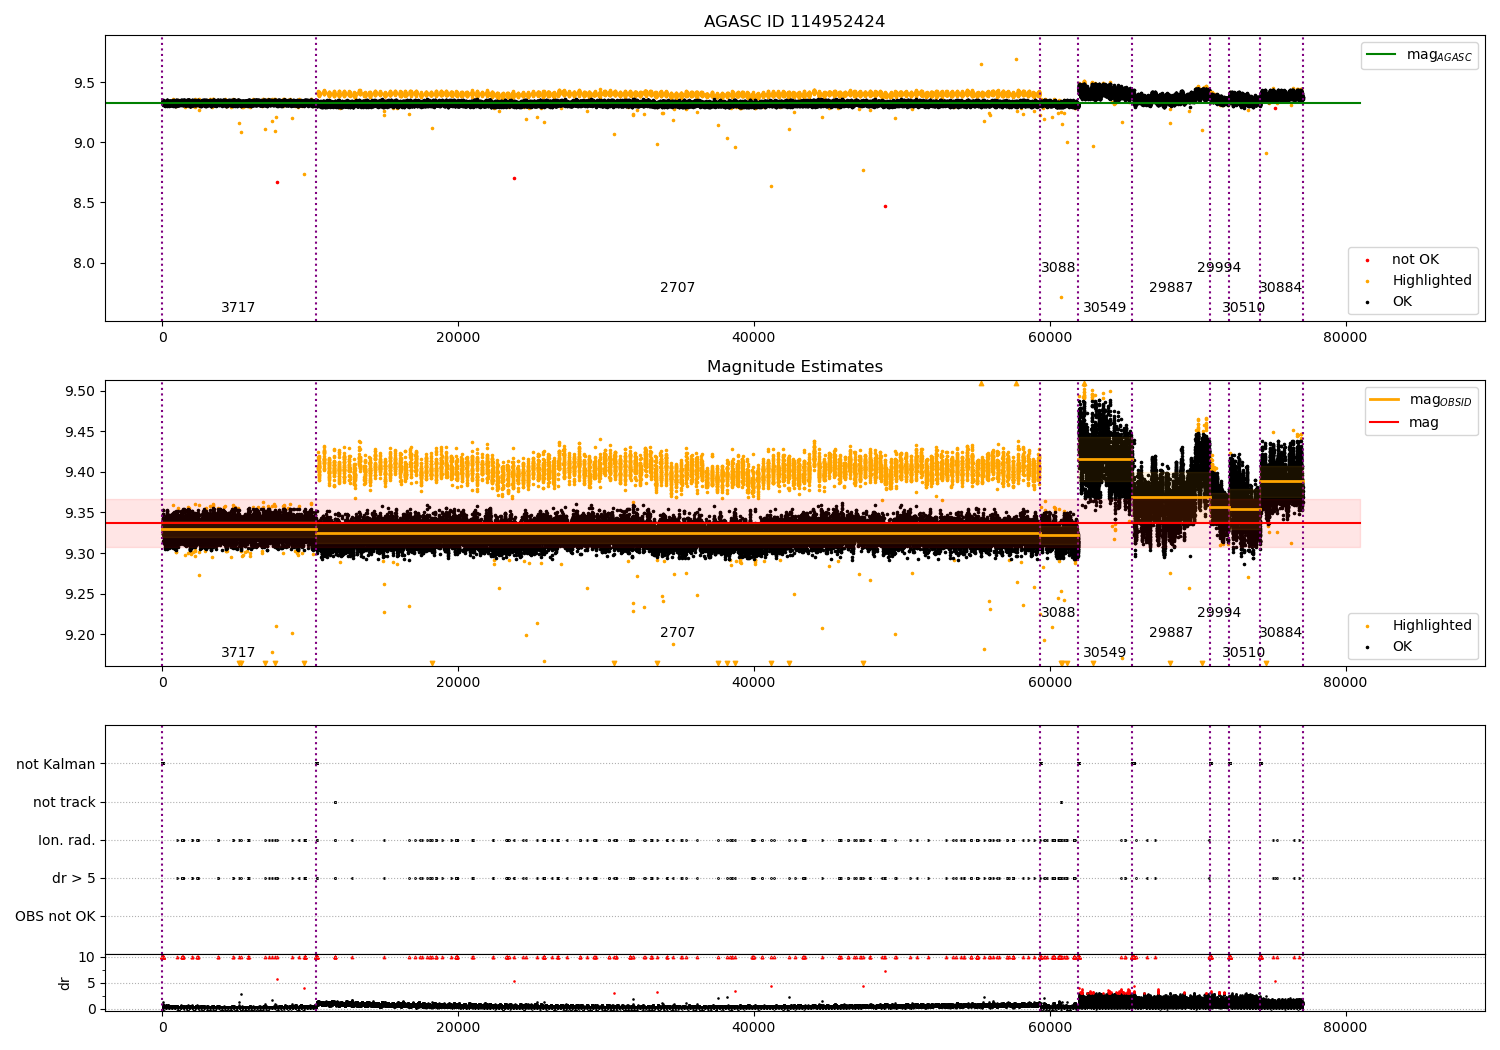This screenshot has width=1500, height=1050.
Task: Click the 9.25 y-axis tick label
Action: tap(80, 594)
